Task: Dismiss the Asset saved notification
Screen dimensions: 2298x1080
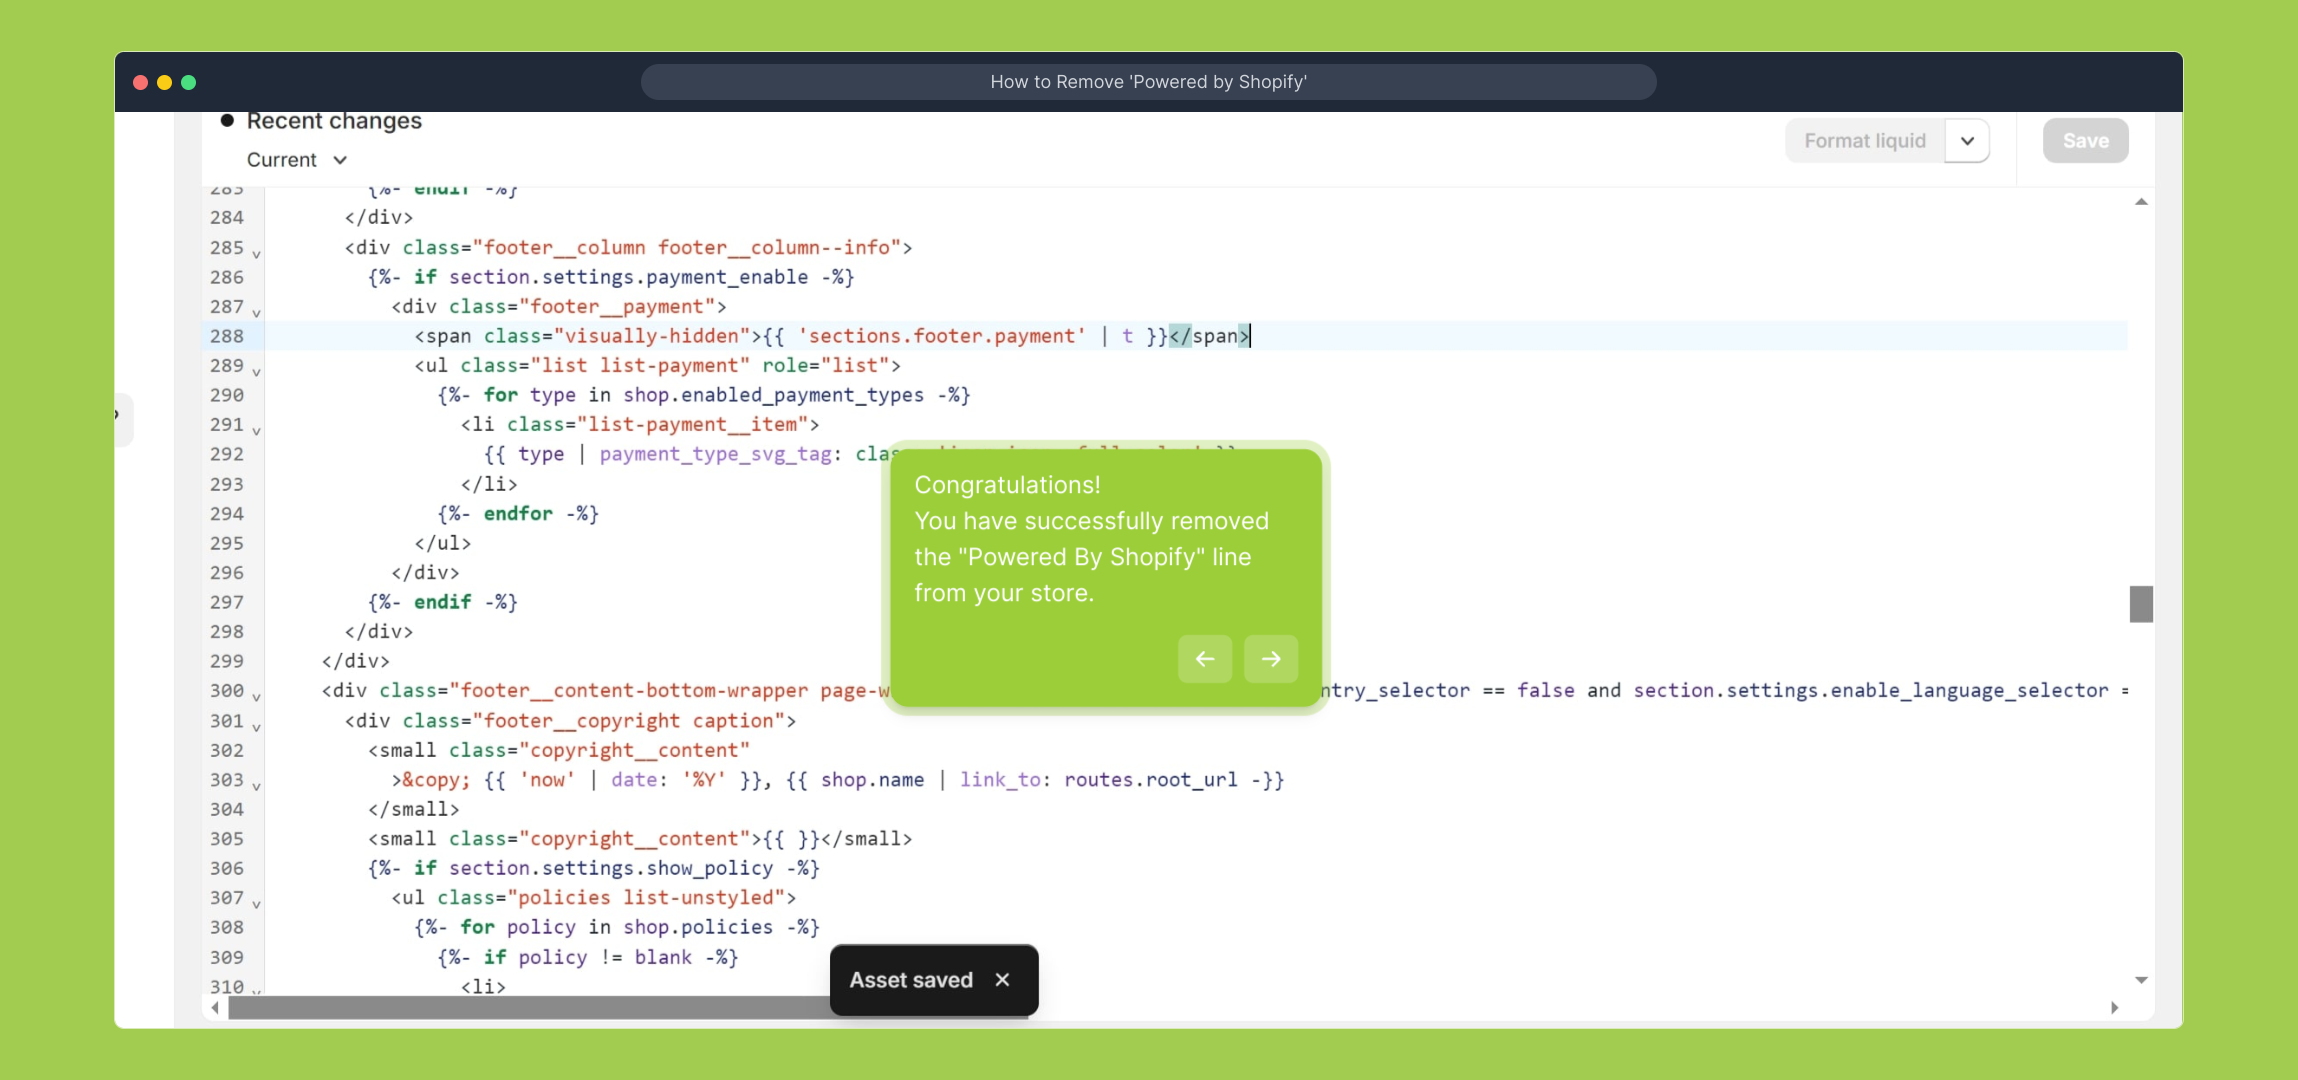Action: pos(1002,980)
